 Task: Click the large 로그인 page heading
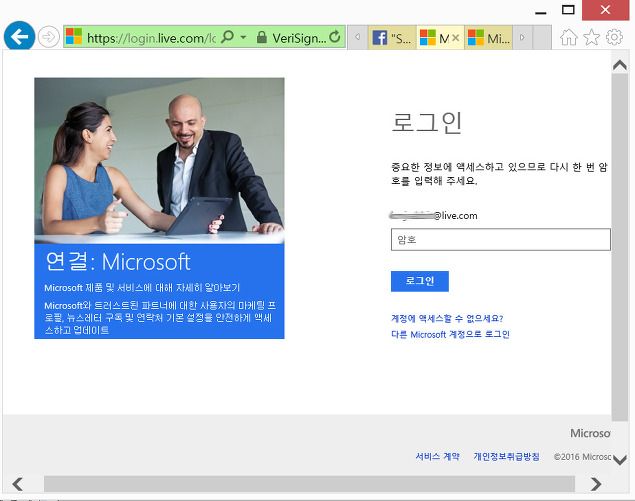point(426,123)
